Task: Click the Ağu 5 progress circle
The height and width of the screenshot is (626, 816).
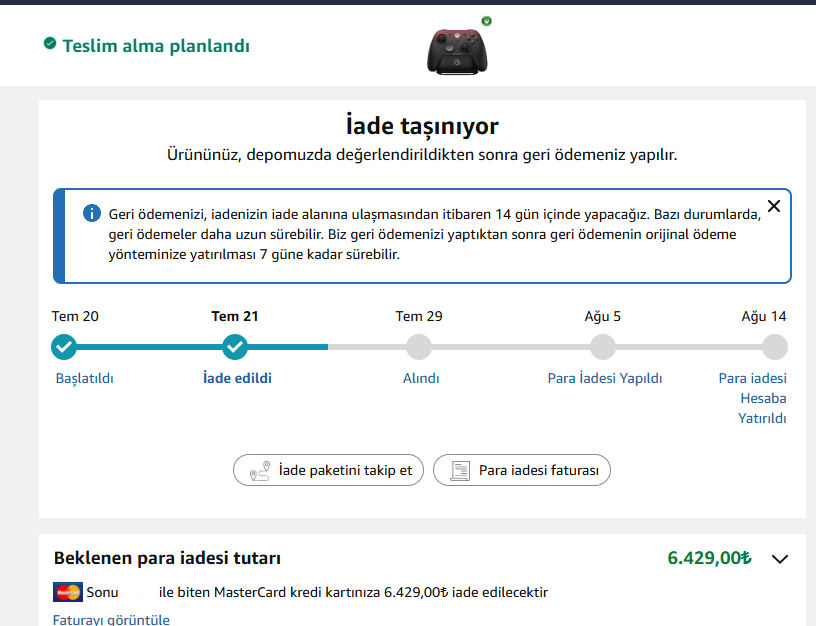Action: [x=603, y=347]
